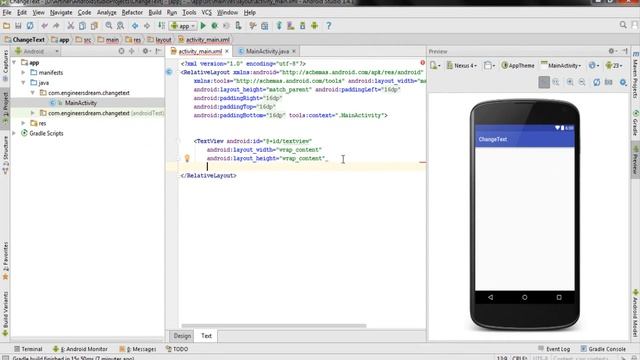Screen dimensions: 640x360
Task: Copy selection using toolbar icon
Action: tap(82, 26)
